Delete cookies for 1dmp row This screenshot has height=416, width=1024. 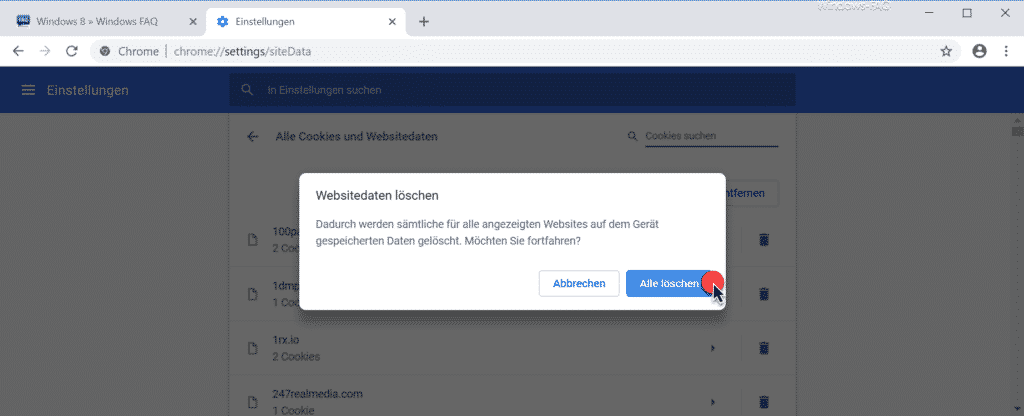point(764,294)
